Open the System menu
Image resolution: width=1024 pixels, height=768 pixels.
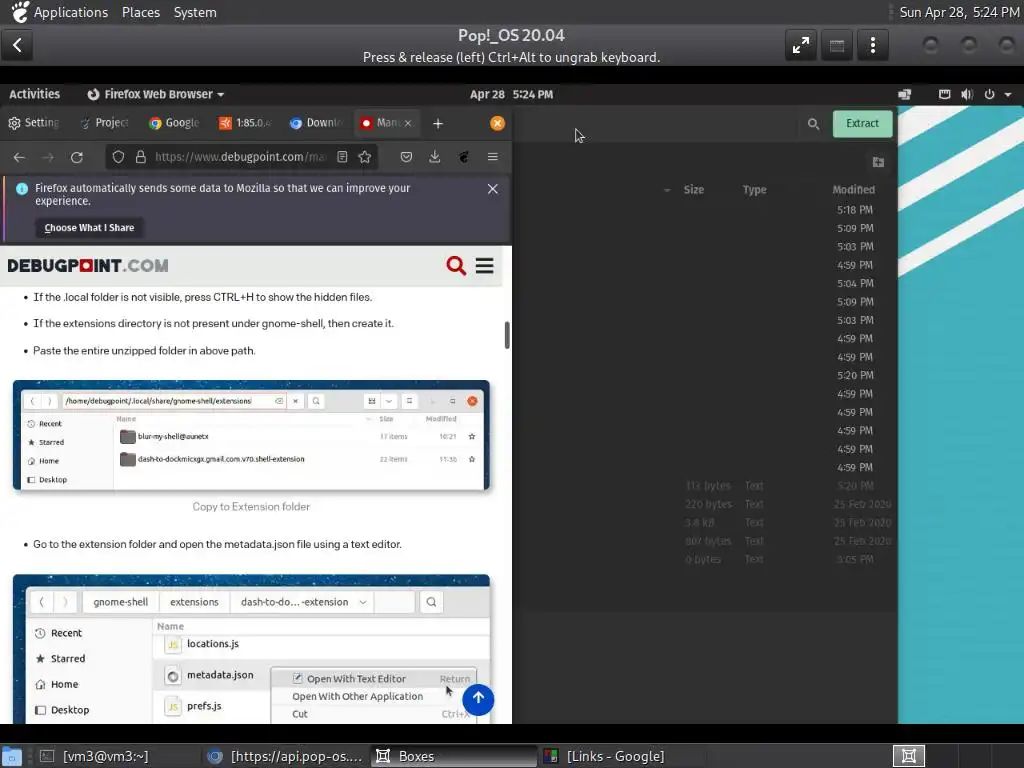[195, 12]
